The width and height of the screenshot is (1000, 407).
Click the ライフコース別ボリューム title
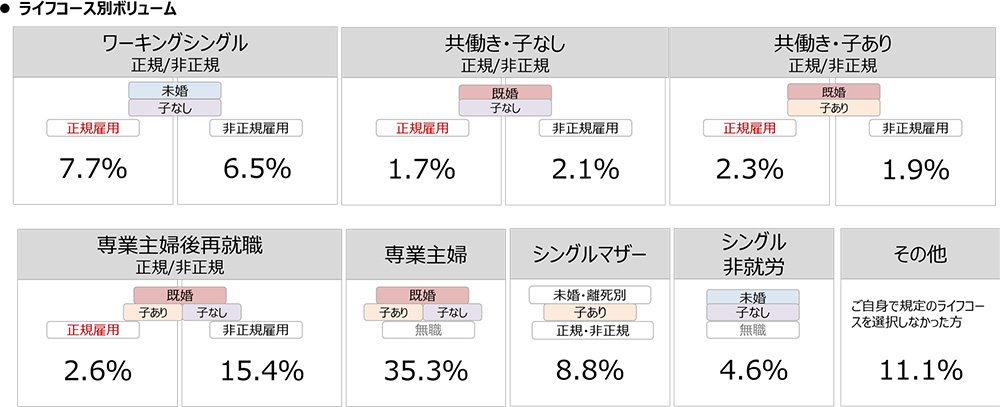(98, 10)
